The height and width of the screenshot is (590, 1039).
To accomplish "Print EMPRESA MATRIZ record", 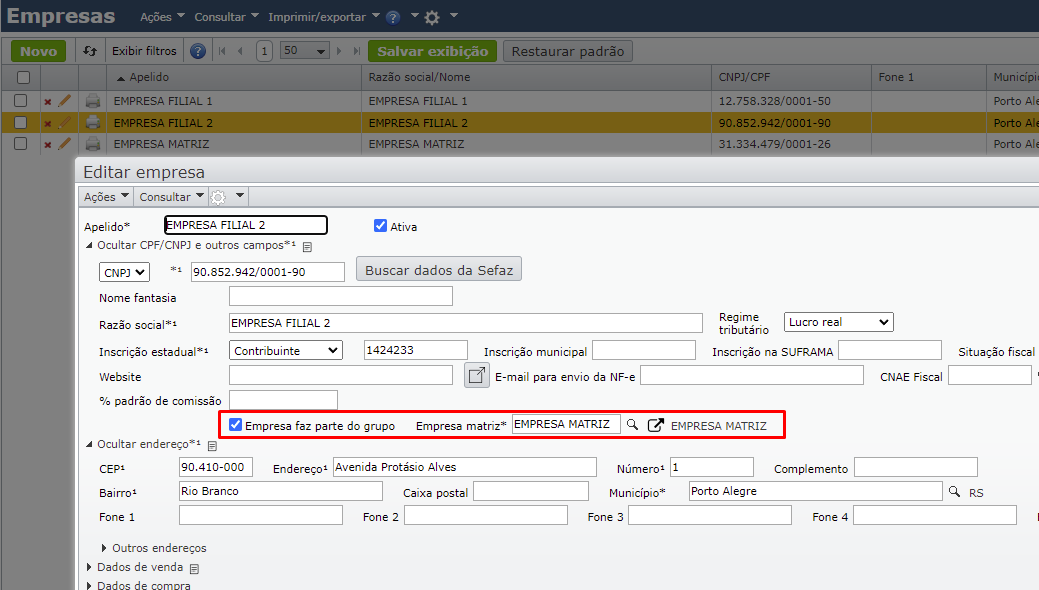I will 93,144.
